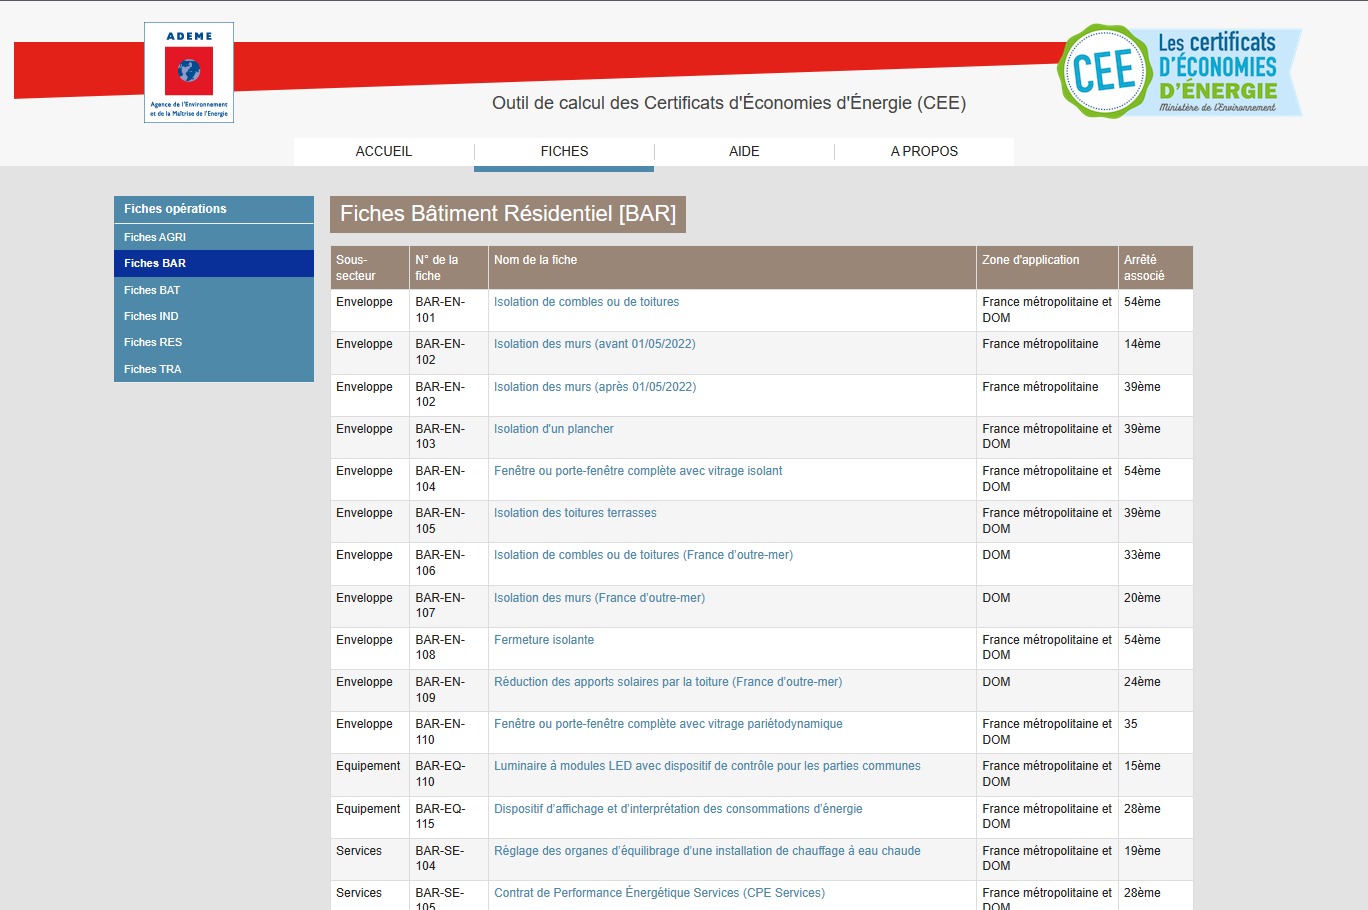This screenshot has width=1368, height=910.
Task: Click the 'BAR-EN-106' fiche number cell
Action: coord(449,563)
